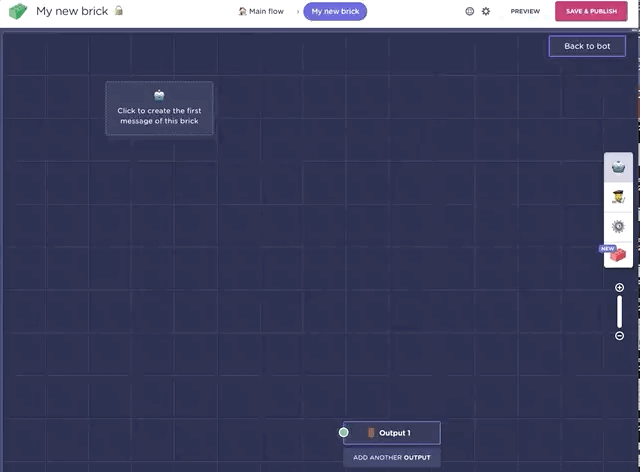Click the PREVIEW button
Screen dimensions: 640x472
click(525, 11)
